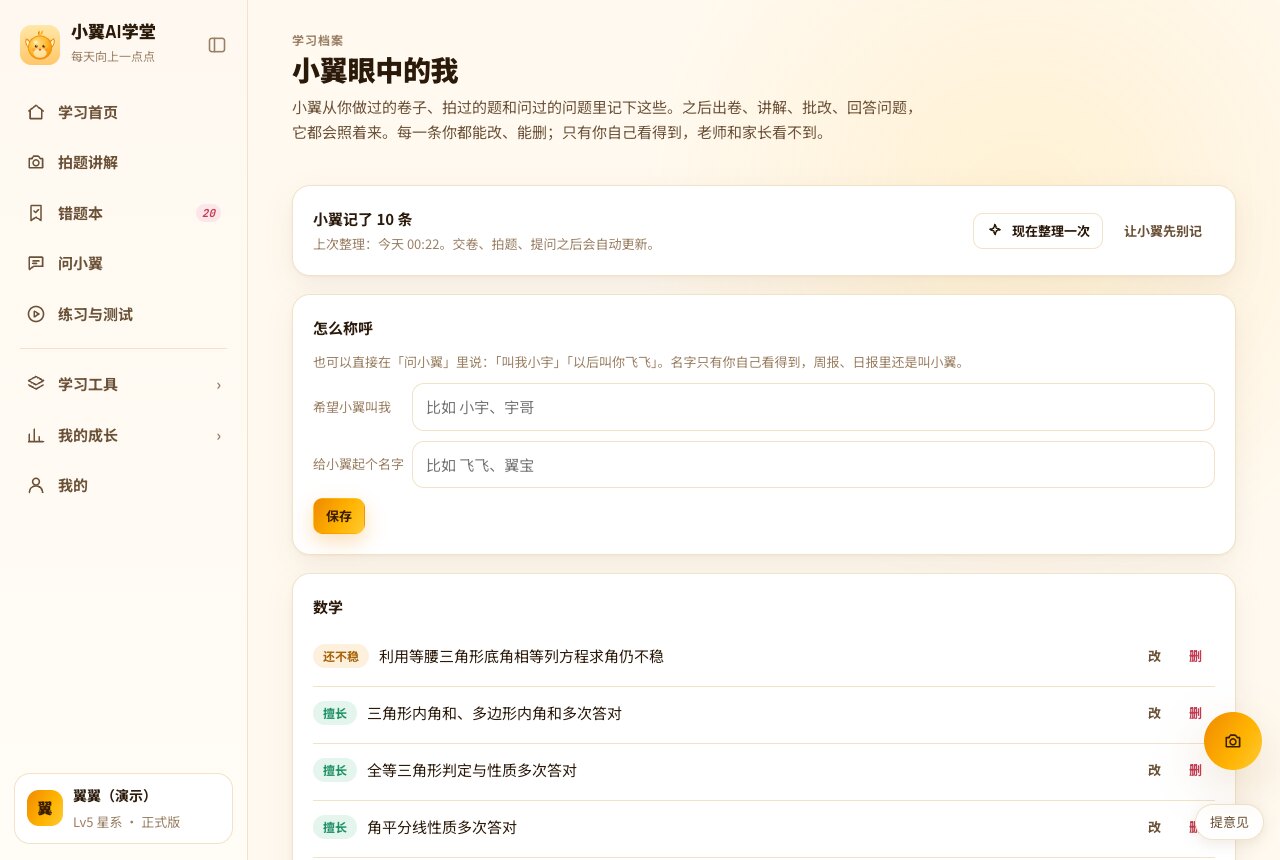Click 删 on 全等三角形判定 row
This screenshot has height=860, width=1280.
(1195, 770)
